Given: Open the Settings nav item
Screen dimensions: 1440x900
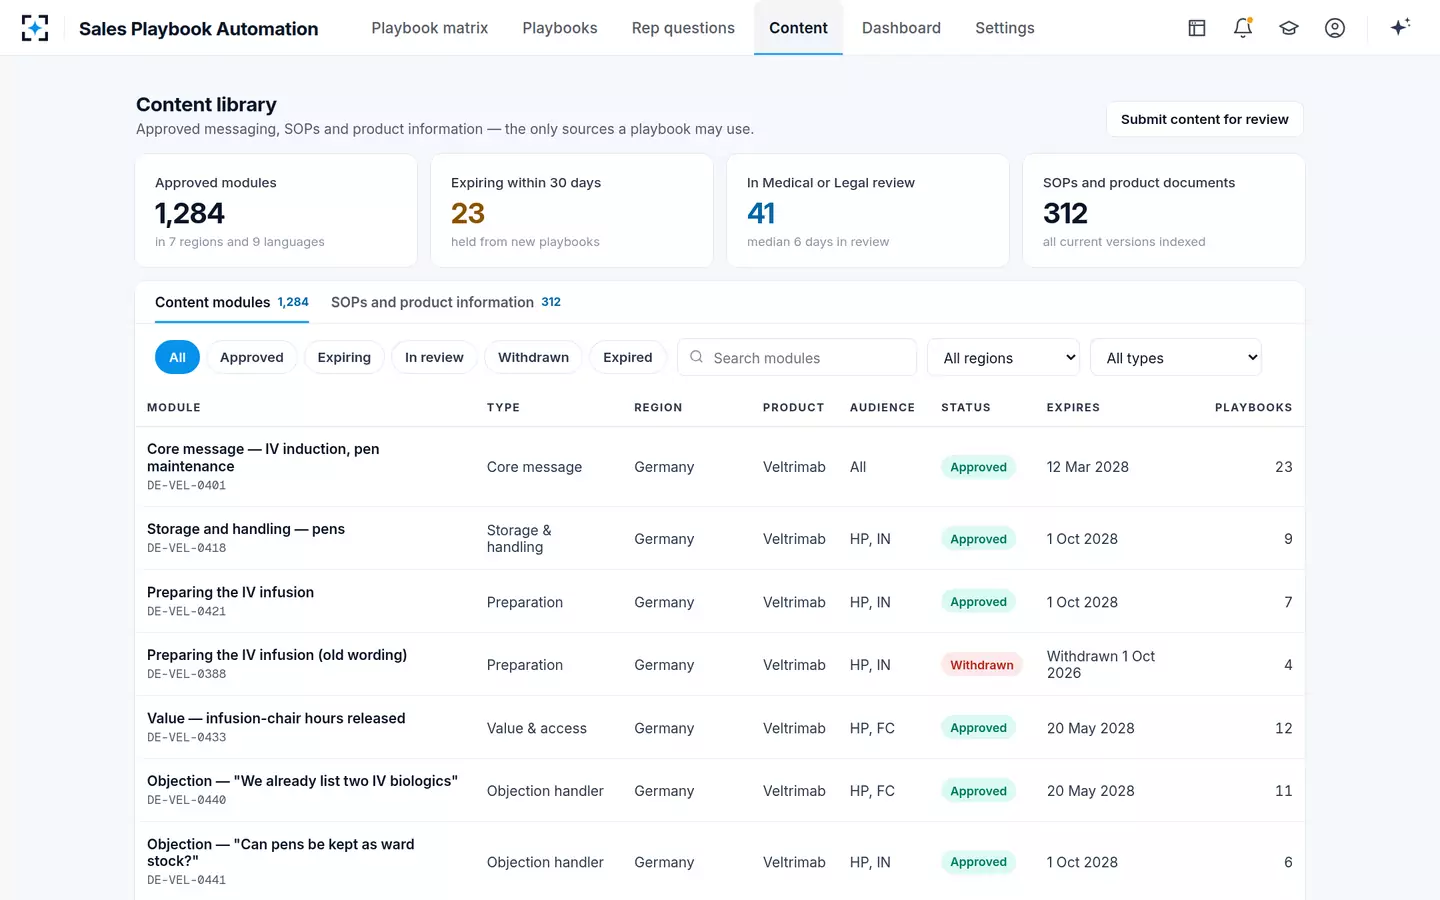Looking at the screenshot, I should (x=1005, y=28).
